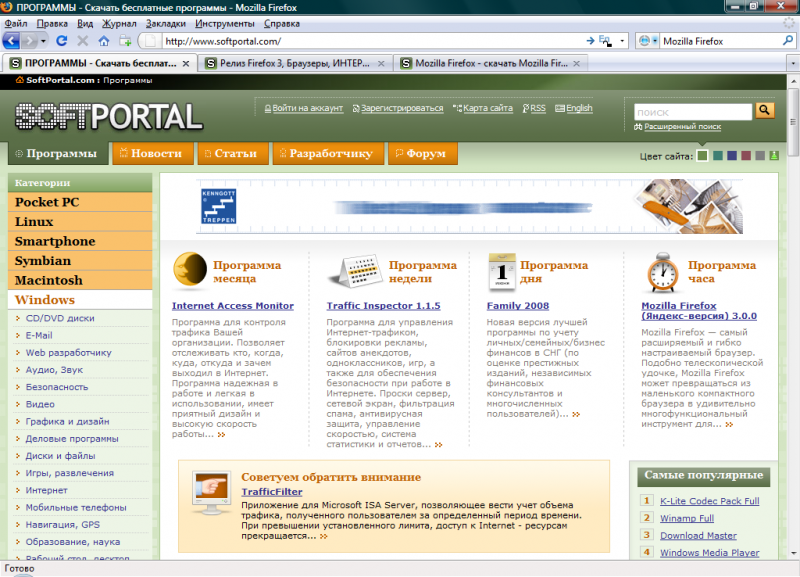
Task: Click the browser Forward arrow button
Action: [x=30, y=40]
